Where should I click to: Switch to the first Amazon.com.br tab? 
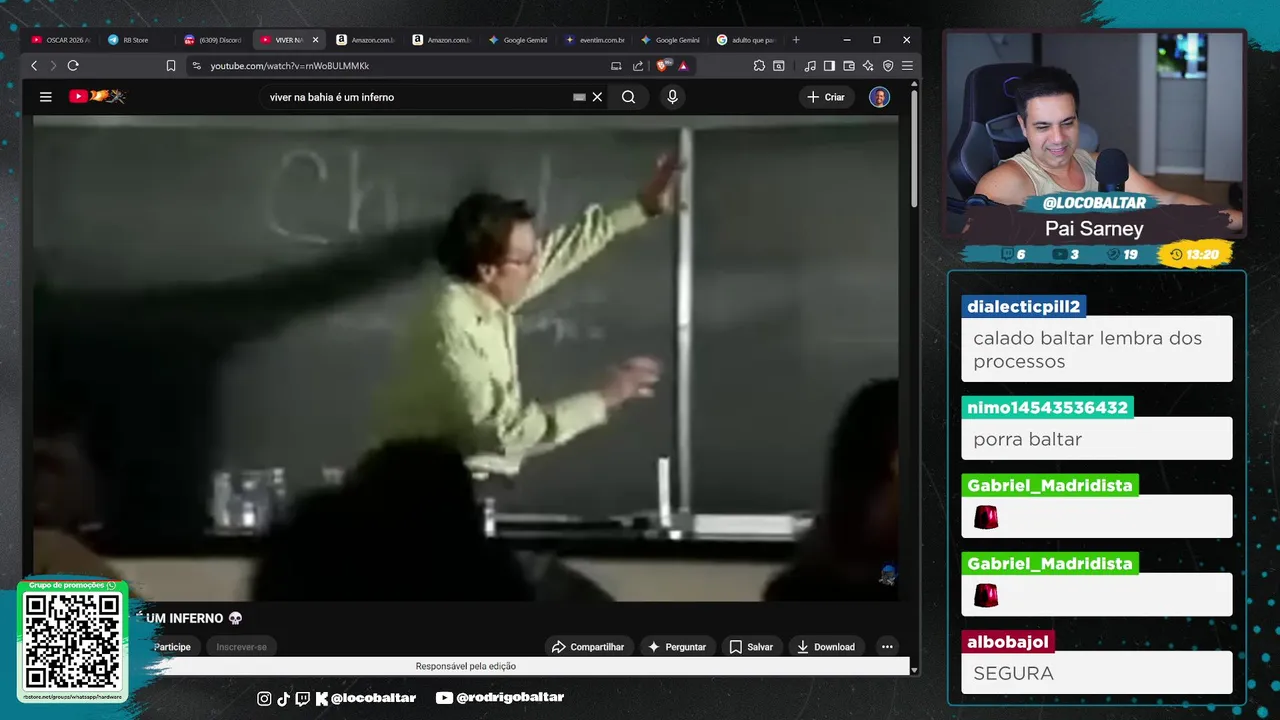(x=365, y=40)
